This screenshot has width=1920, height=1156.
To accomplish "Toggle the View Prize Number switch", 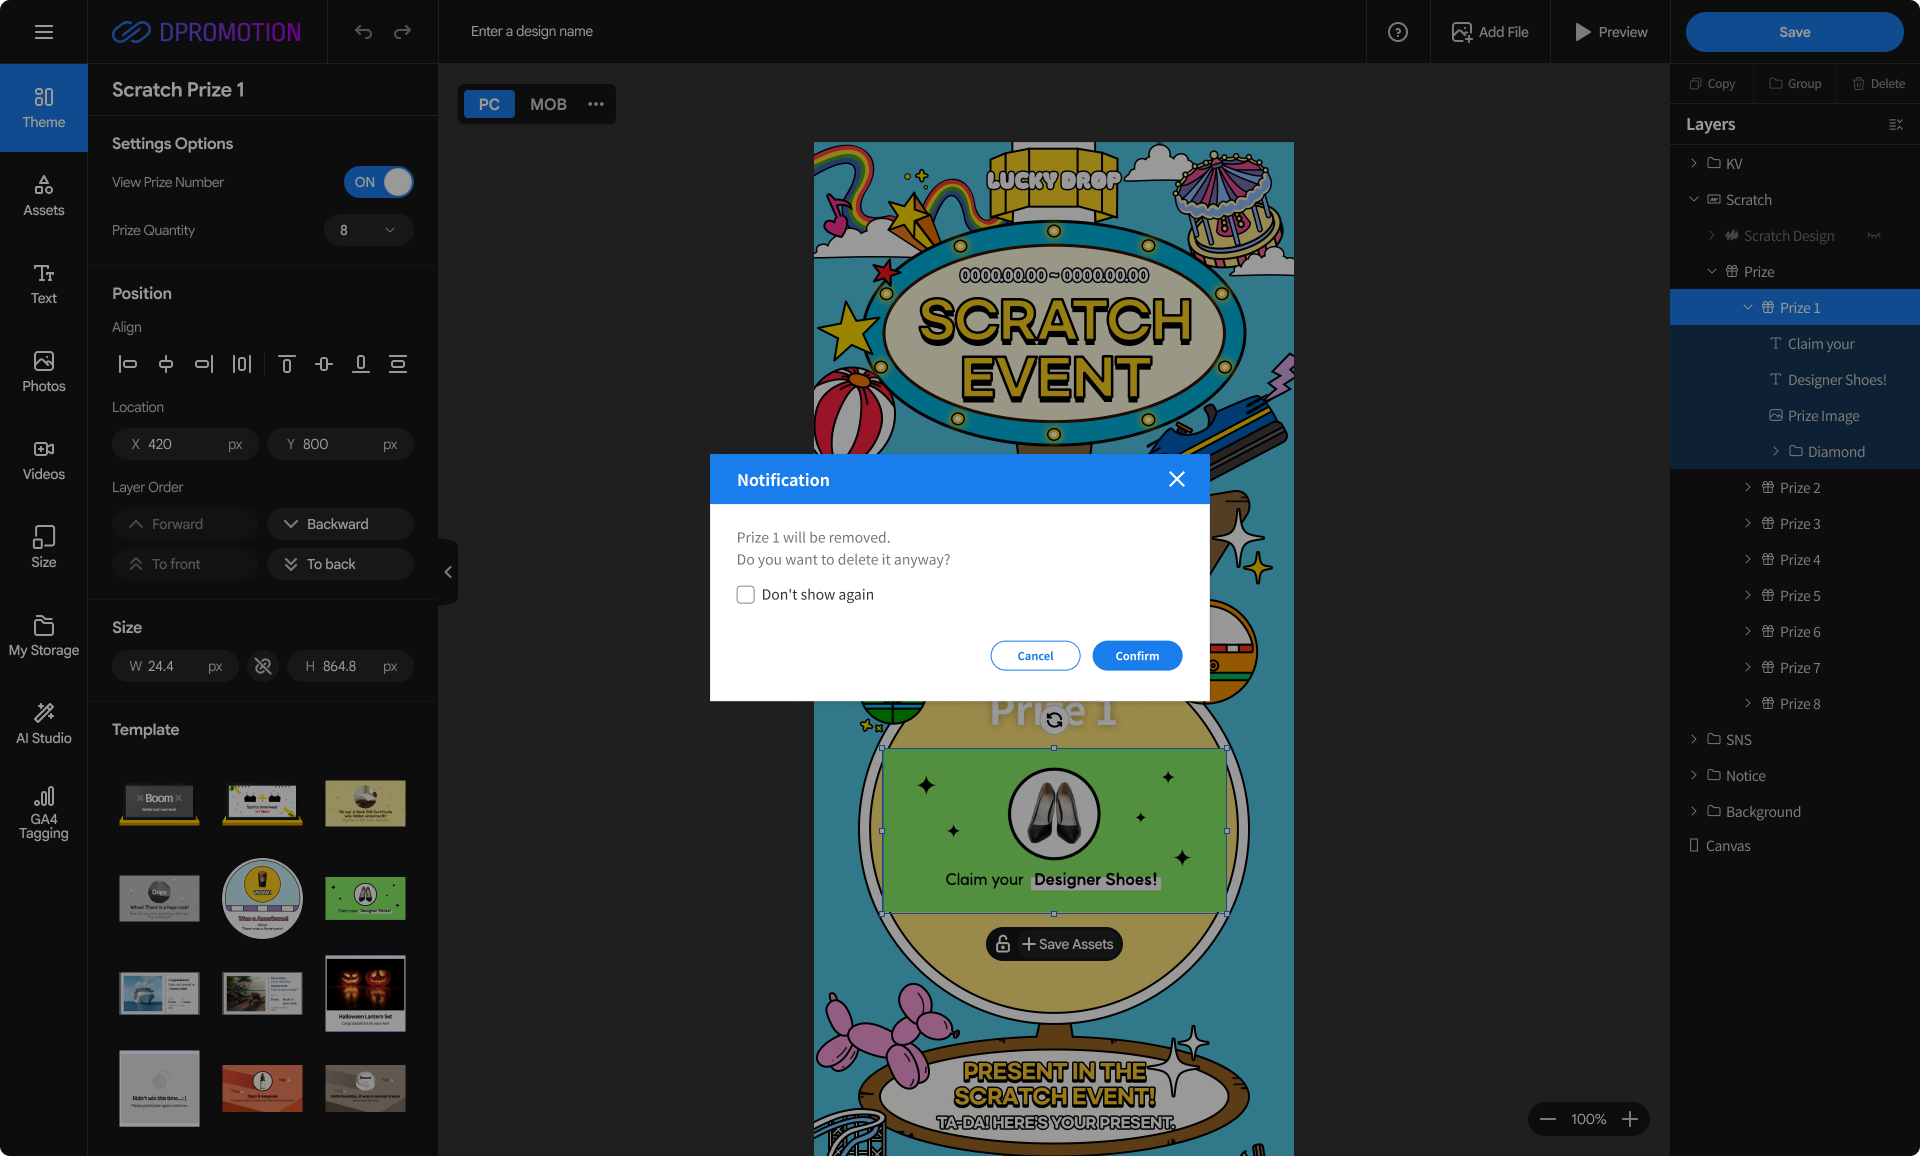I will (378, 182).
